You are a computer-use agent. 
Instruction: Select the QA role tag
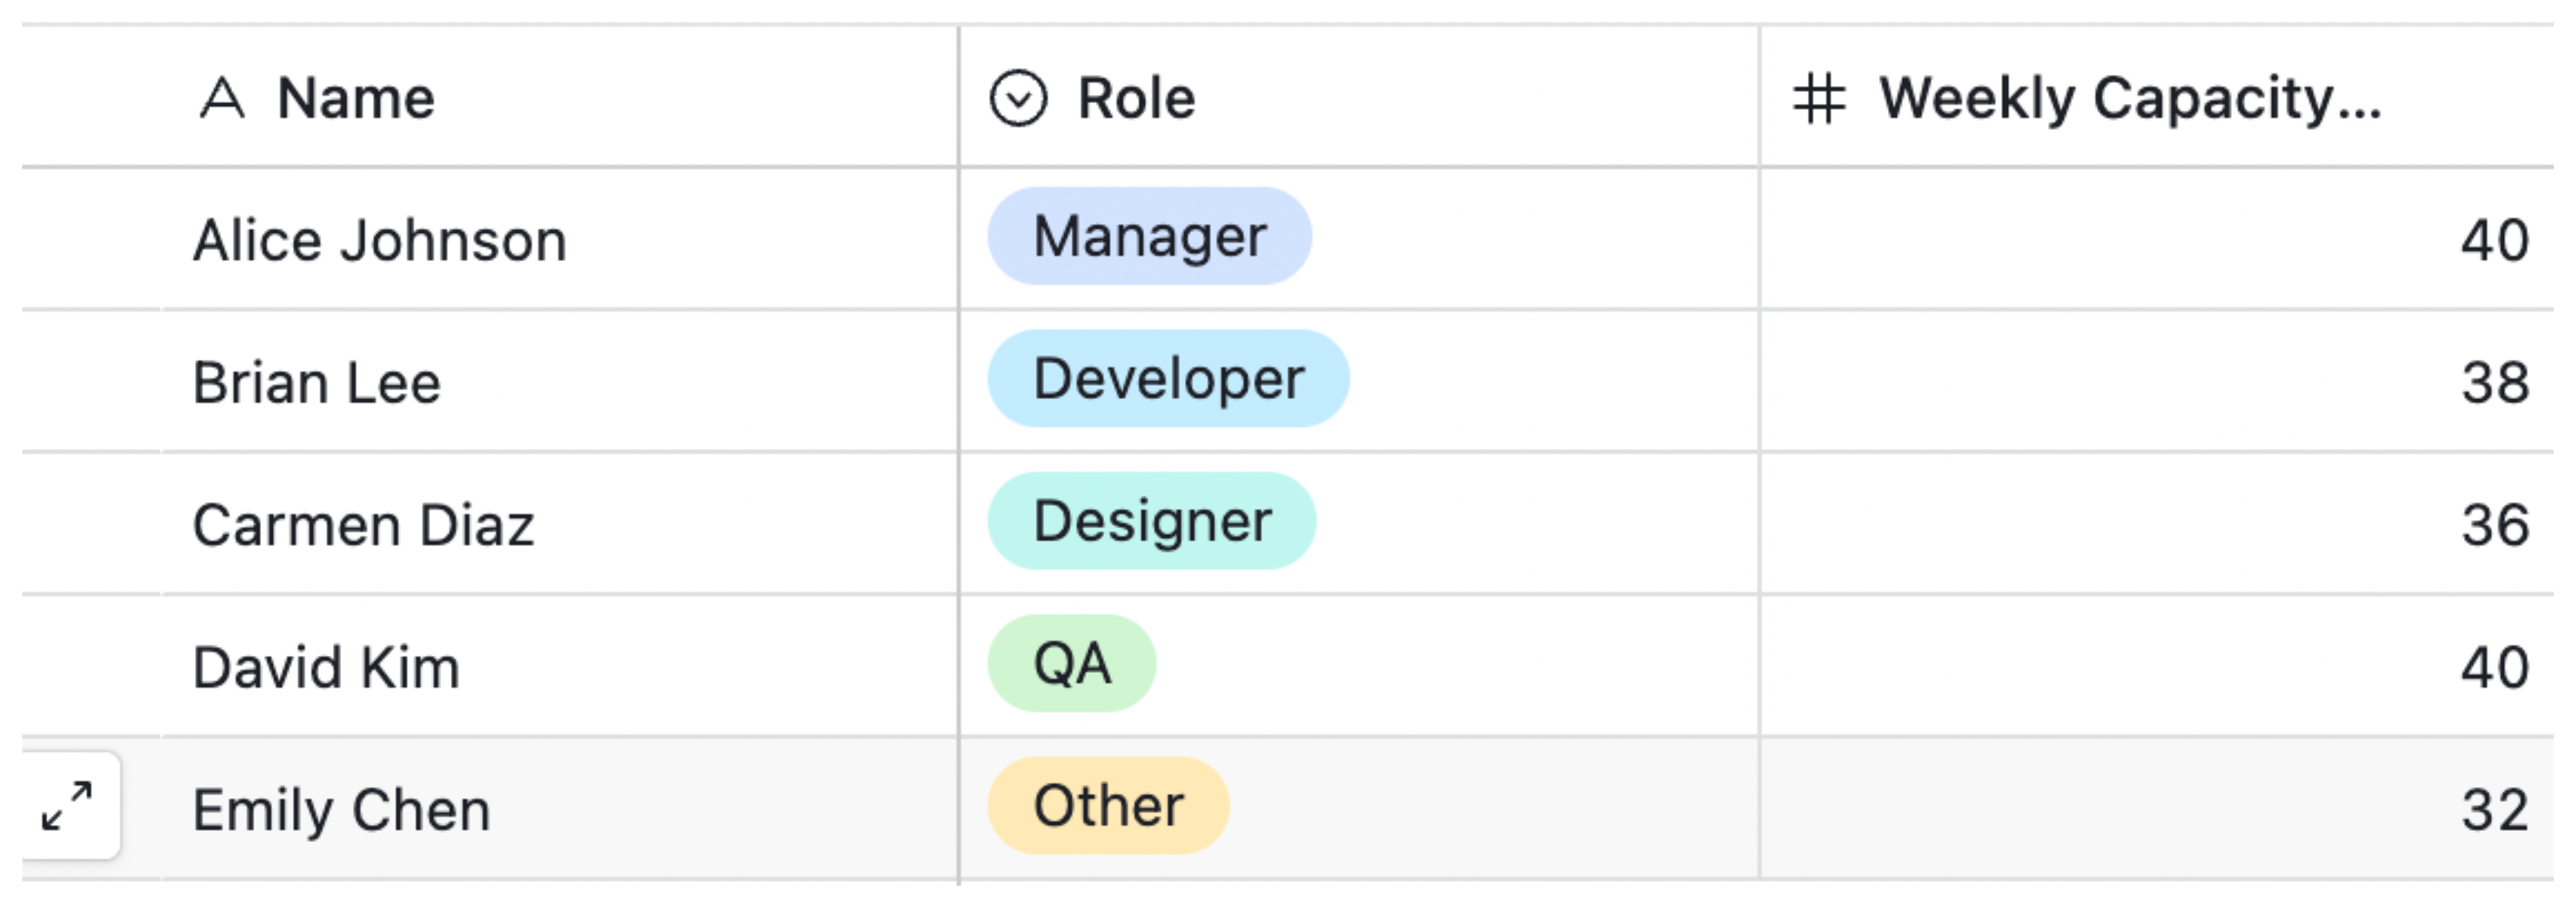coord(1072,663)
